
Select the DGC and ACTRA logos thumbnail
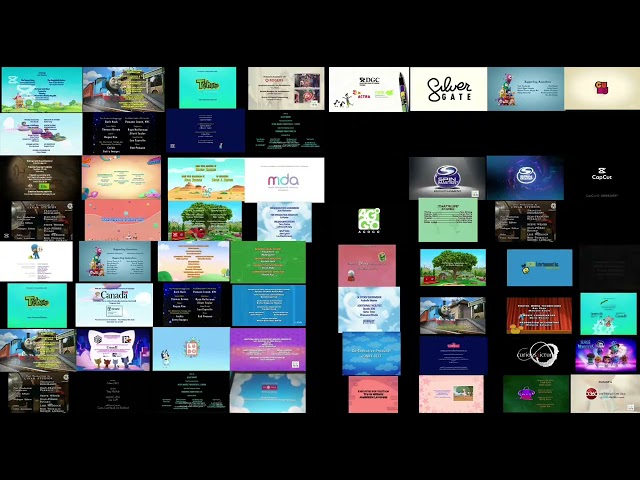pyautogui.click(x=369, y=89)
